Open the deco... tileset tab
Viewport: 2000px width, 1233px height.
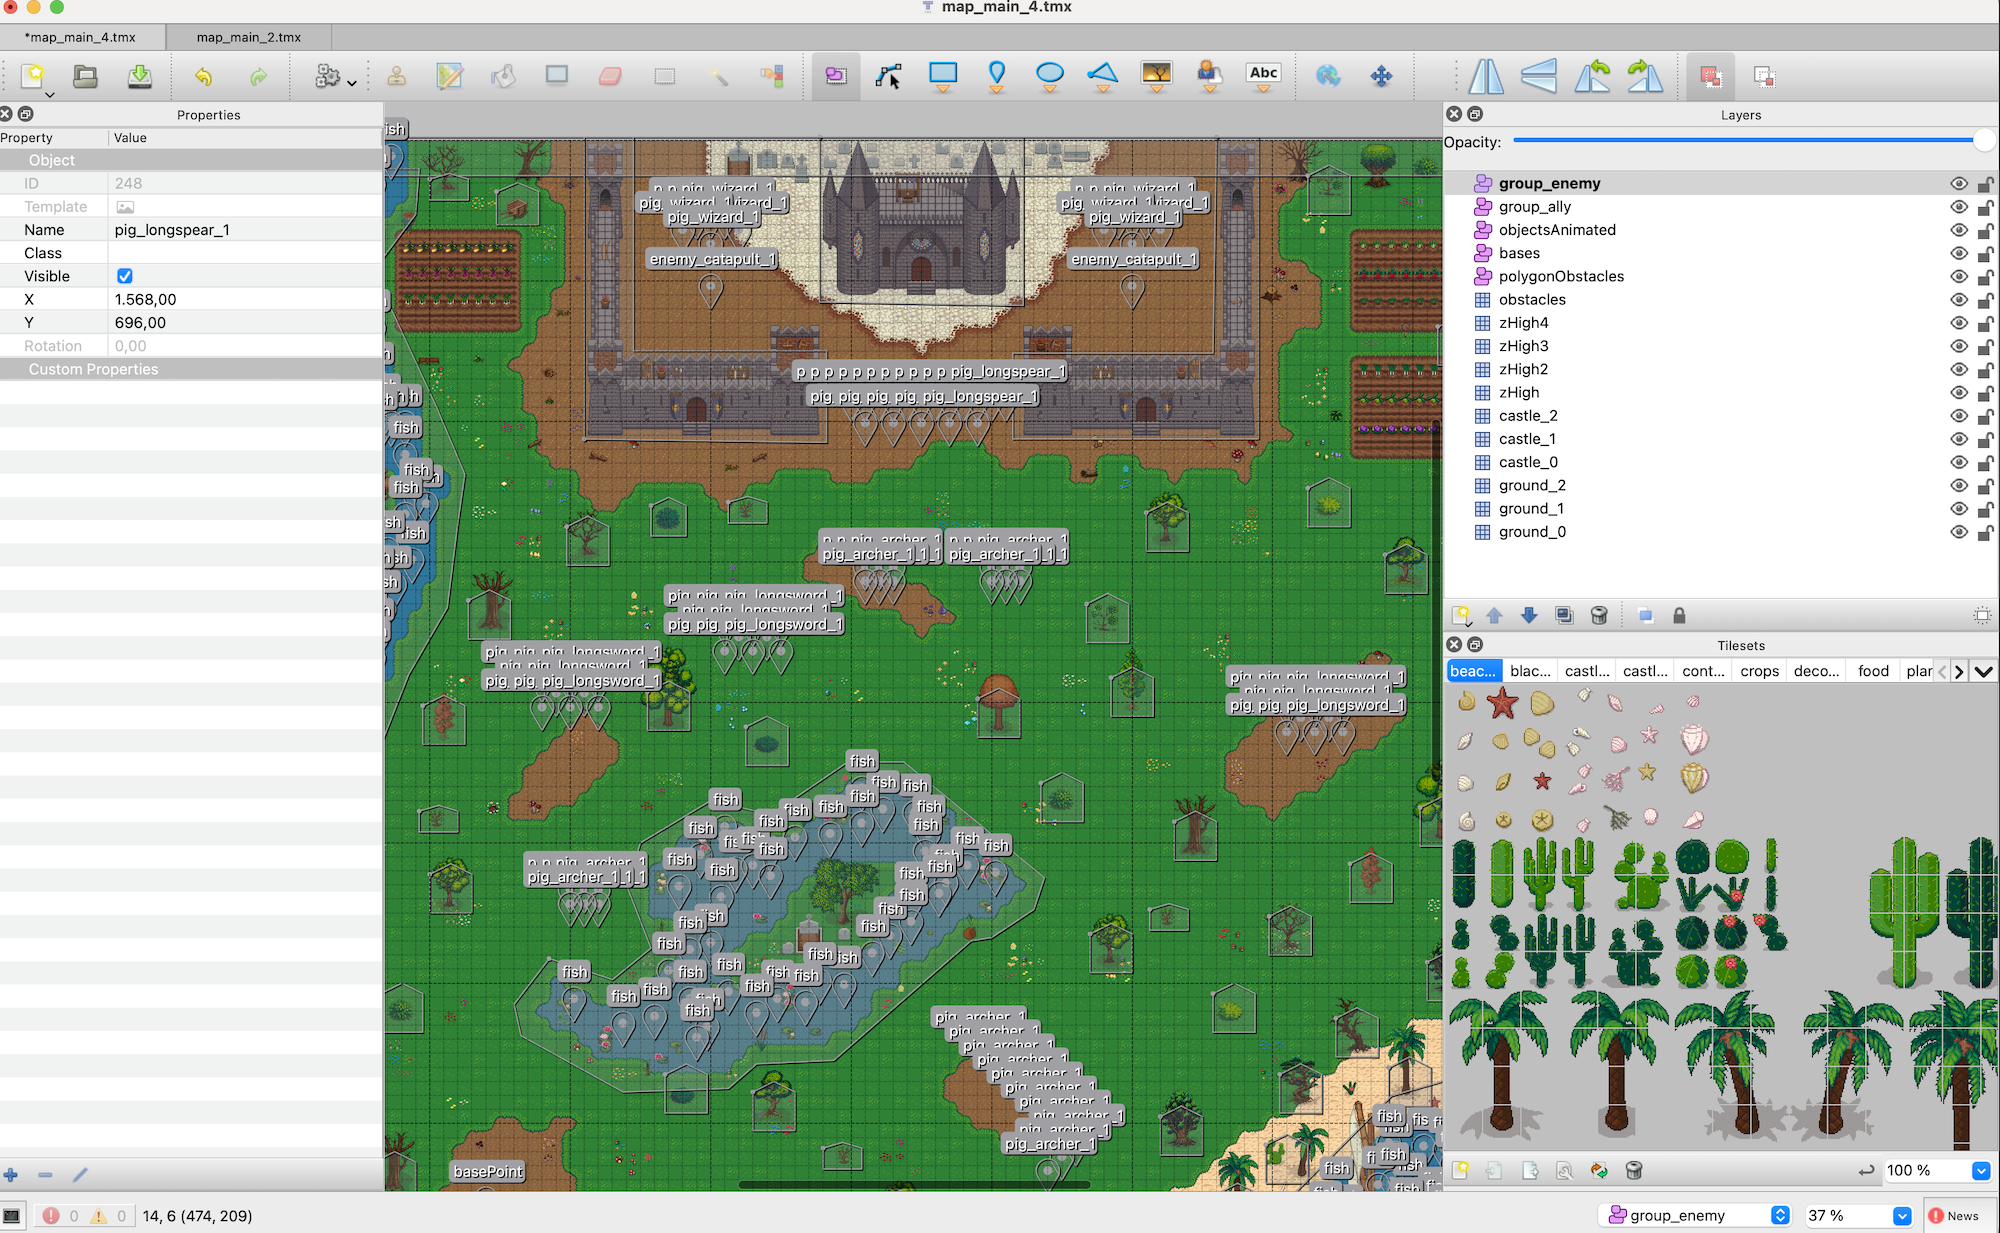click(x=1816, y=671)
